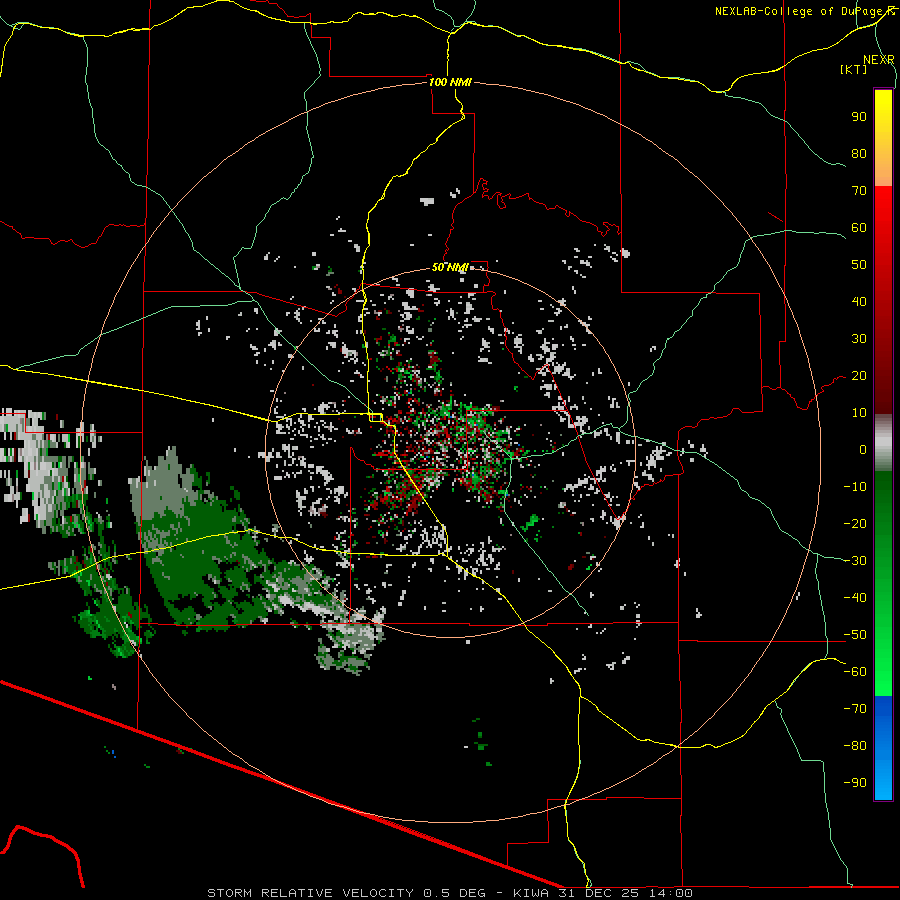900x900 pixels.
Task: Click the 80 value on the velocity scale
Action: pos(859,154)
